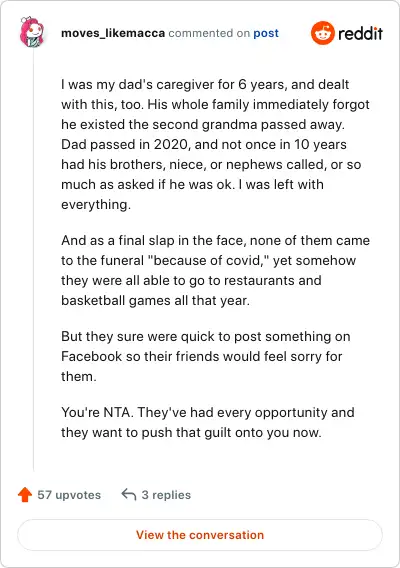
Task: Open the blue "post" link
Action: pos(266,33)
